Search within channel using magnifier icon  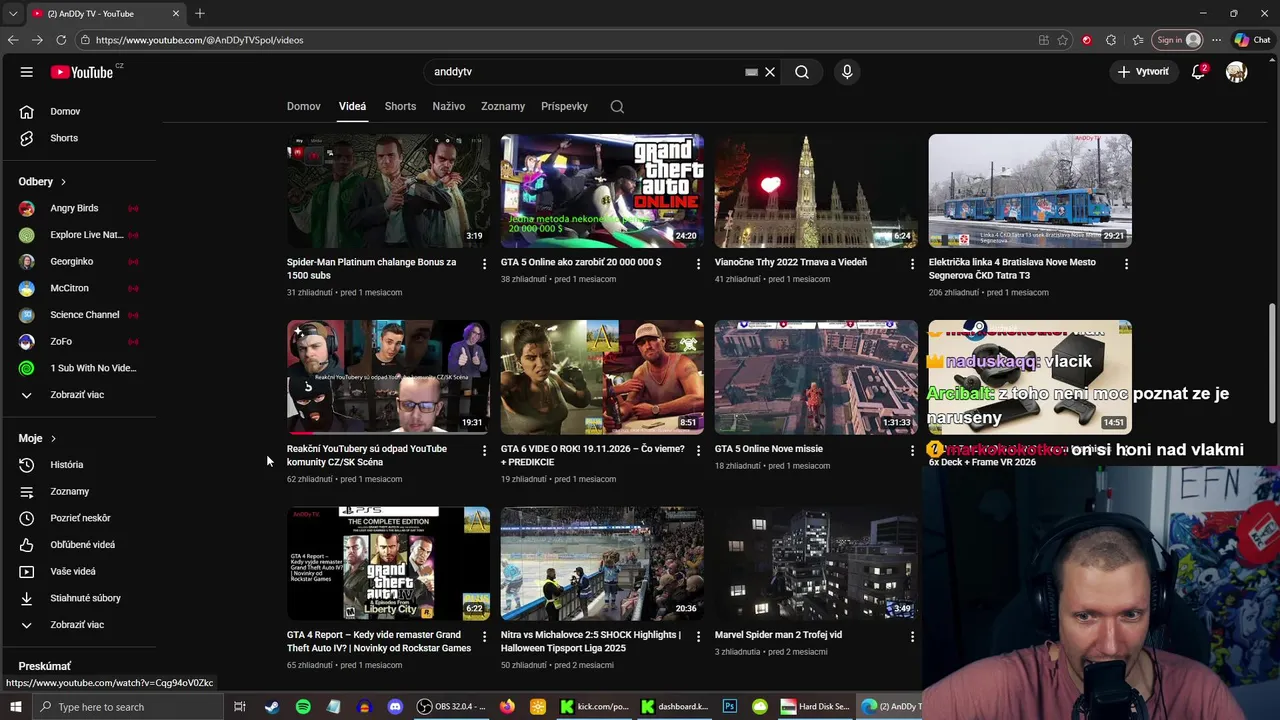tap(617, 106)
